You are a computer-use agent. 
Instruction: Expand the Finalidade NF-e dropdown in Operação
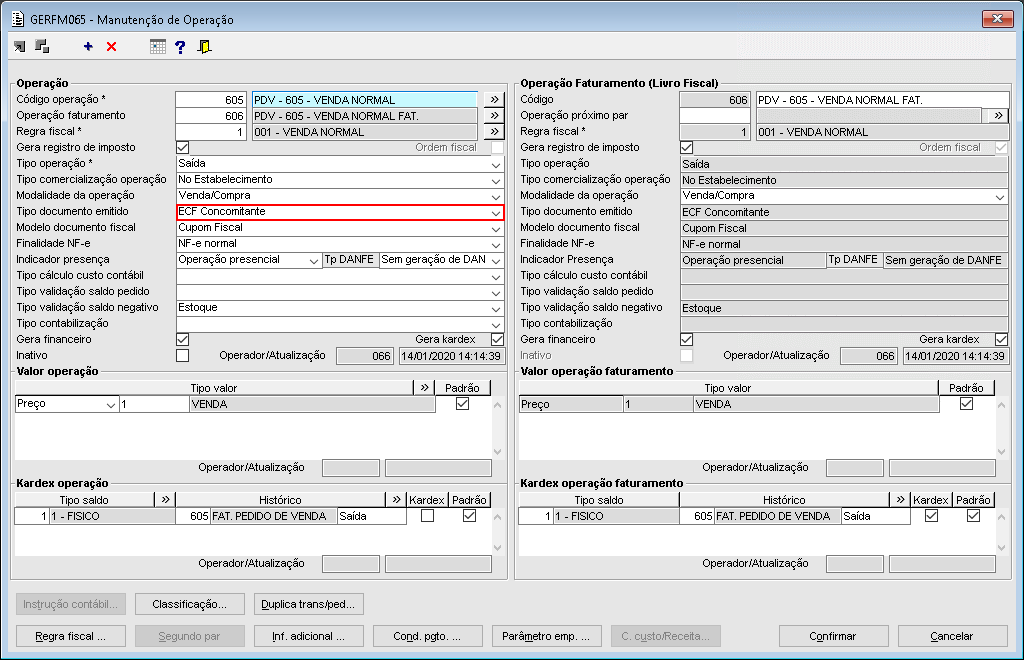pyautogui.click(x=496, y=244)
